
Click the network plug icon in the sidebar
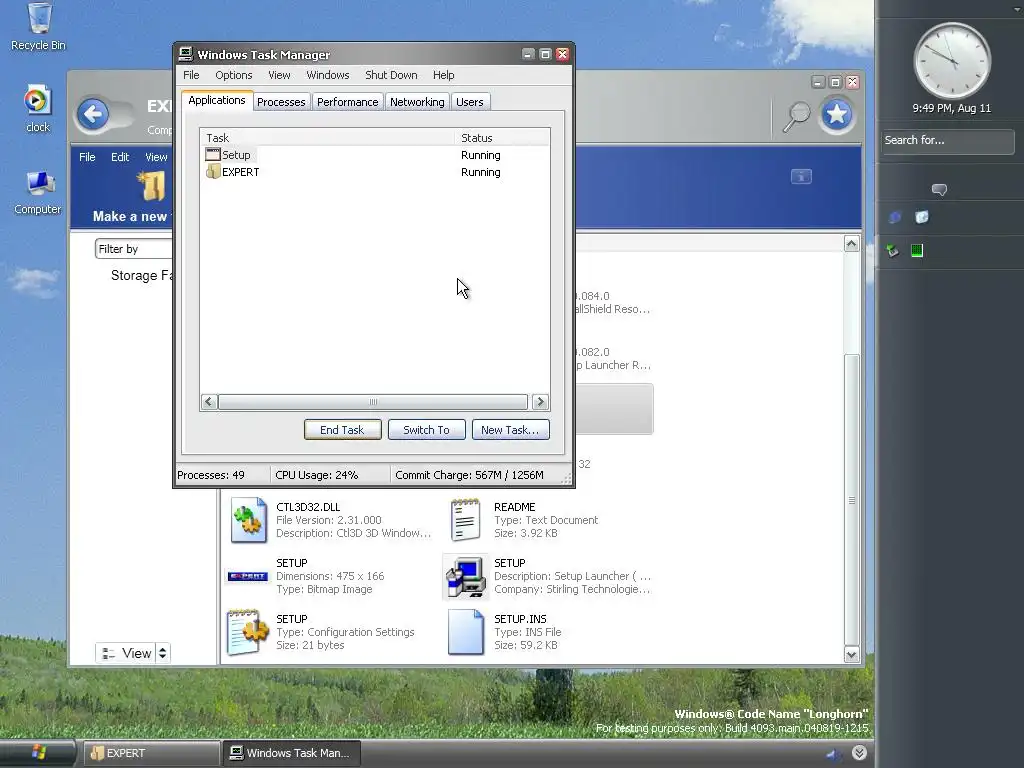(x=893, y=250)
